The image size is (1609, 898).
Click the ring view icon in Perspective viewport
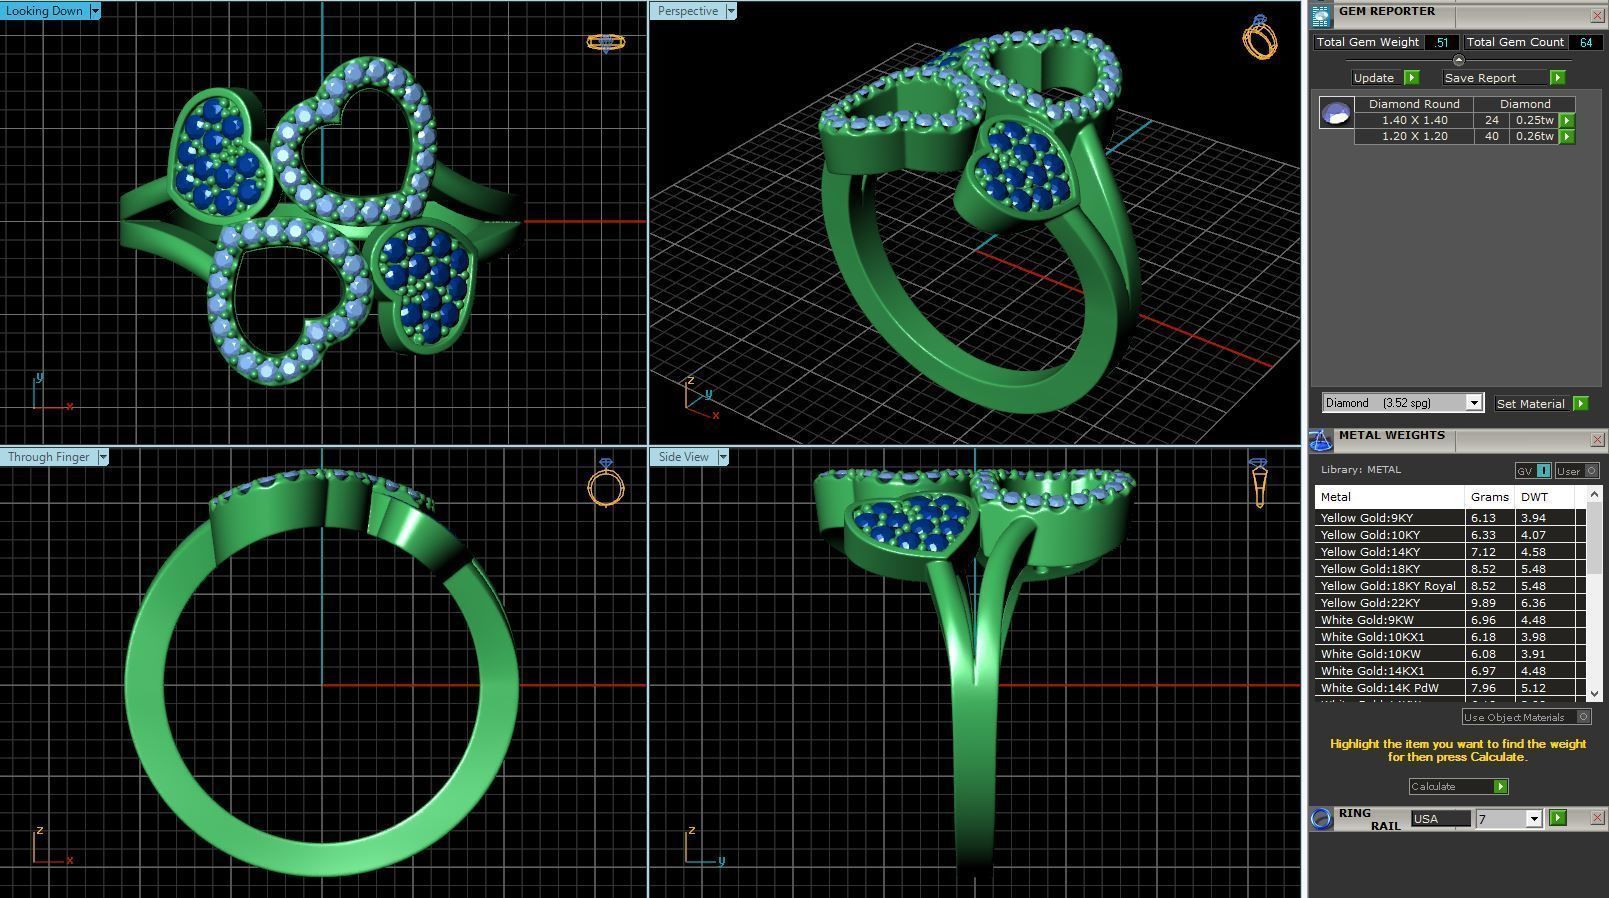[1260, 37]
